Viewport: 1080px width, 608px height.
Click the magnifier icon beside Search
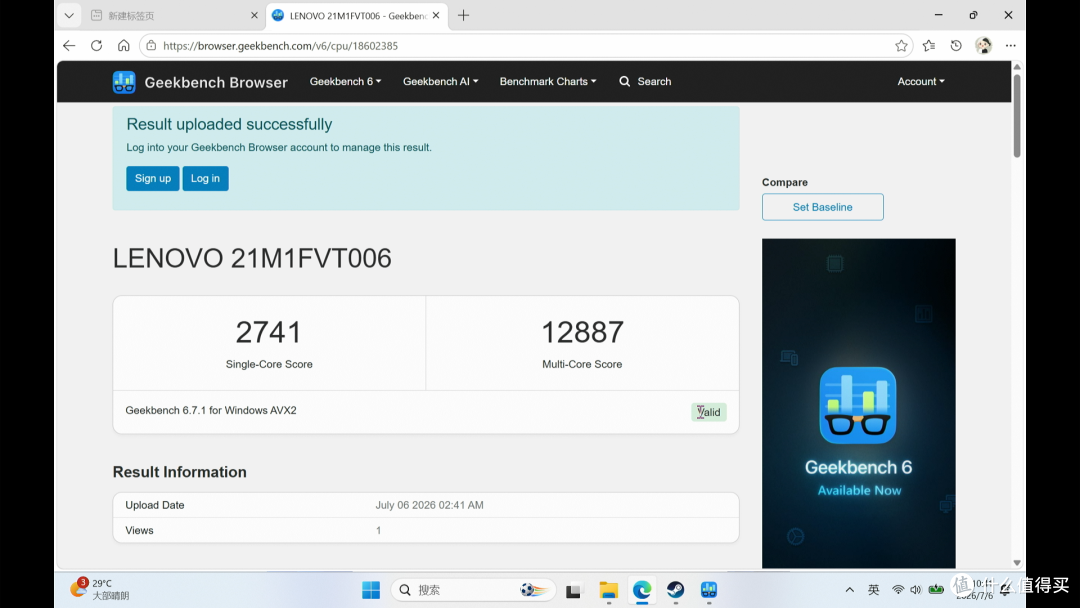(625, 81)
